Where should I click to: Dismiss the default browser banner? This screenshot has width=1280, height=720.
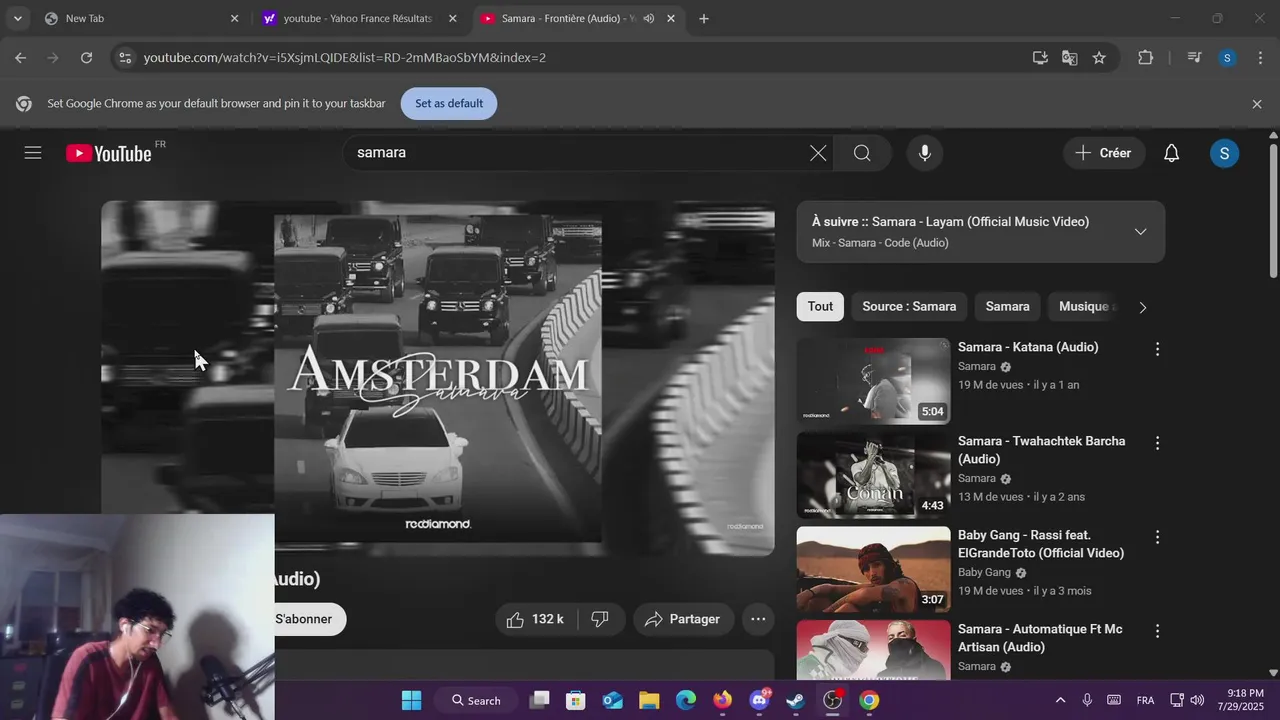click(x=1257, y=104)
